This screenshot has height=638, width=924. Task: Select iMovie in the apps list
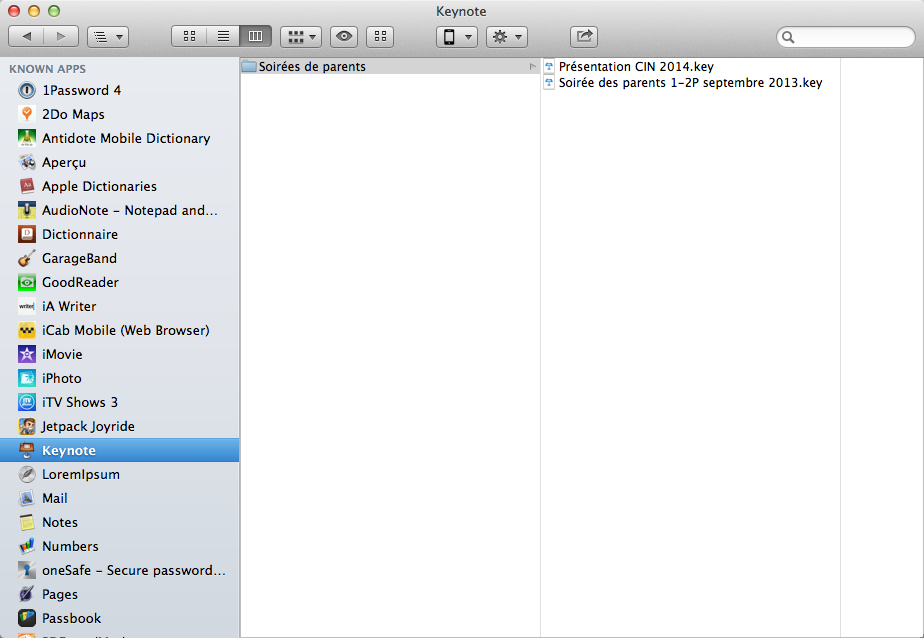[120, 355]
